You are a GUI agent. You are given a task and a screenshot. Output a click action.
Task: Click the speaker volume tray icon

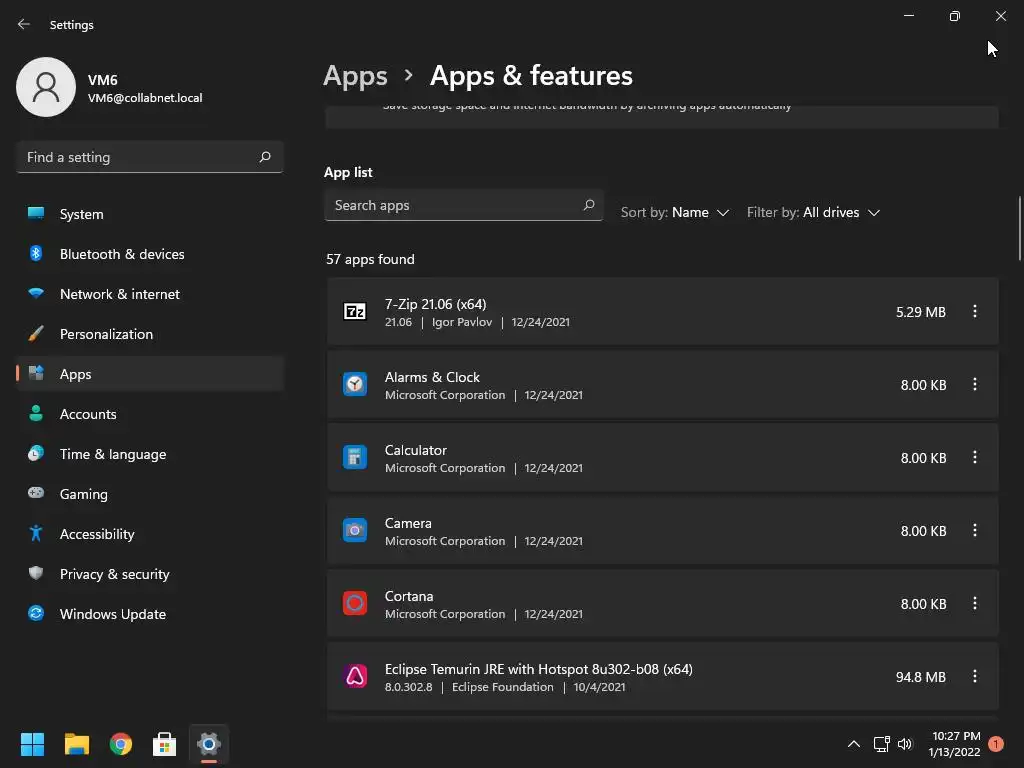tap(905, 744)
